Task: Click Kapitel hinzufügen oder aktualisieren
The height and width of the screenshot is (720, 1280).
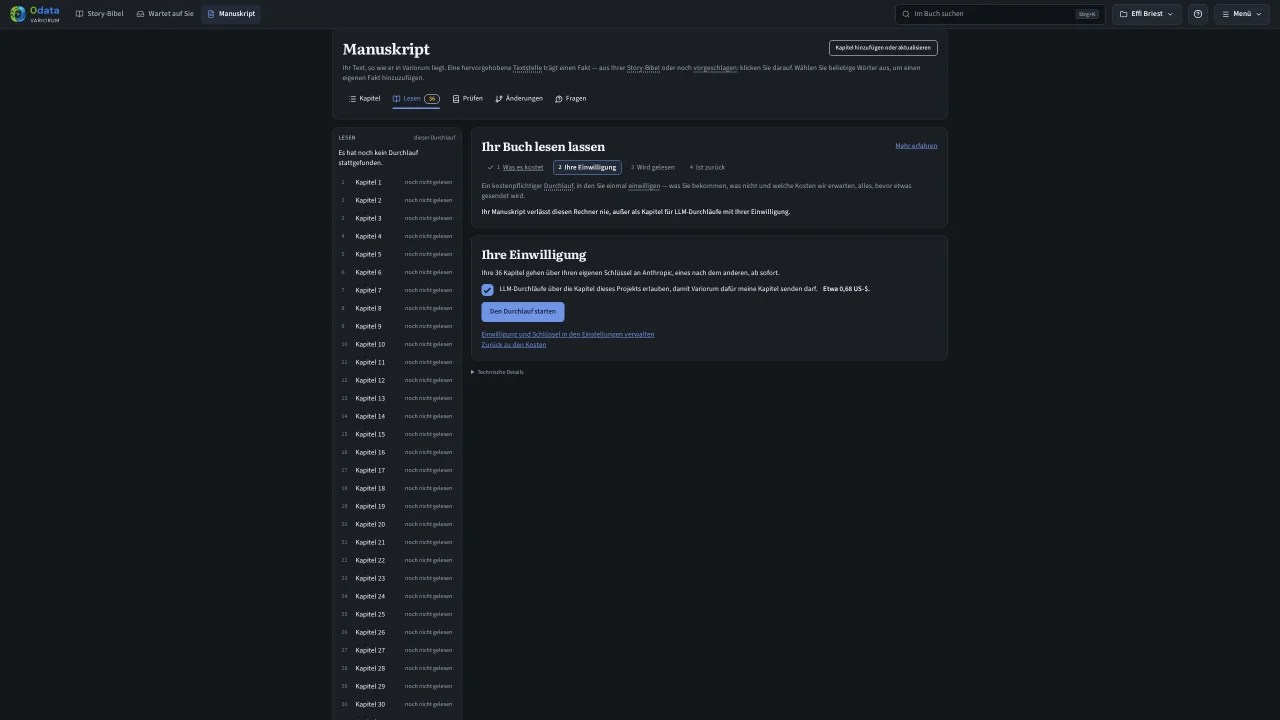Action: point(883,48)
